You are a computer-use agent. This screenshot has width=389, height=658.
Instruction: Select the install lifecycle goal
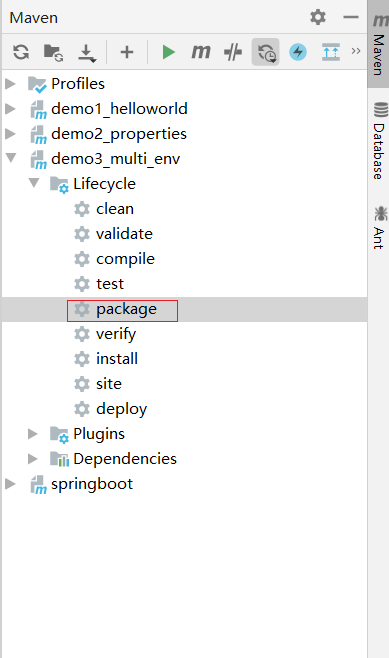(117, 359)
